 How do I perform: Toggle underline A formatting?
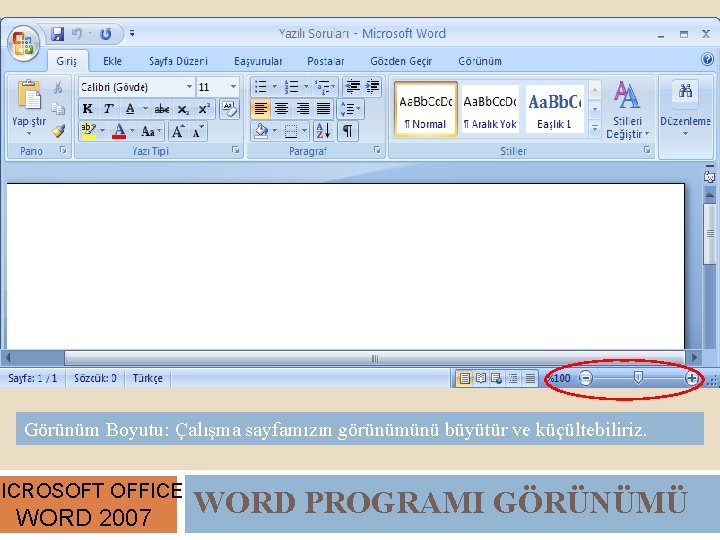[x=130, y=109]
